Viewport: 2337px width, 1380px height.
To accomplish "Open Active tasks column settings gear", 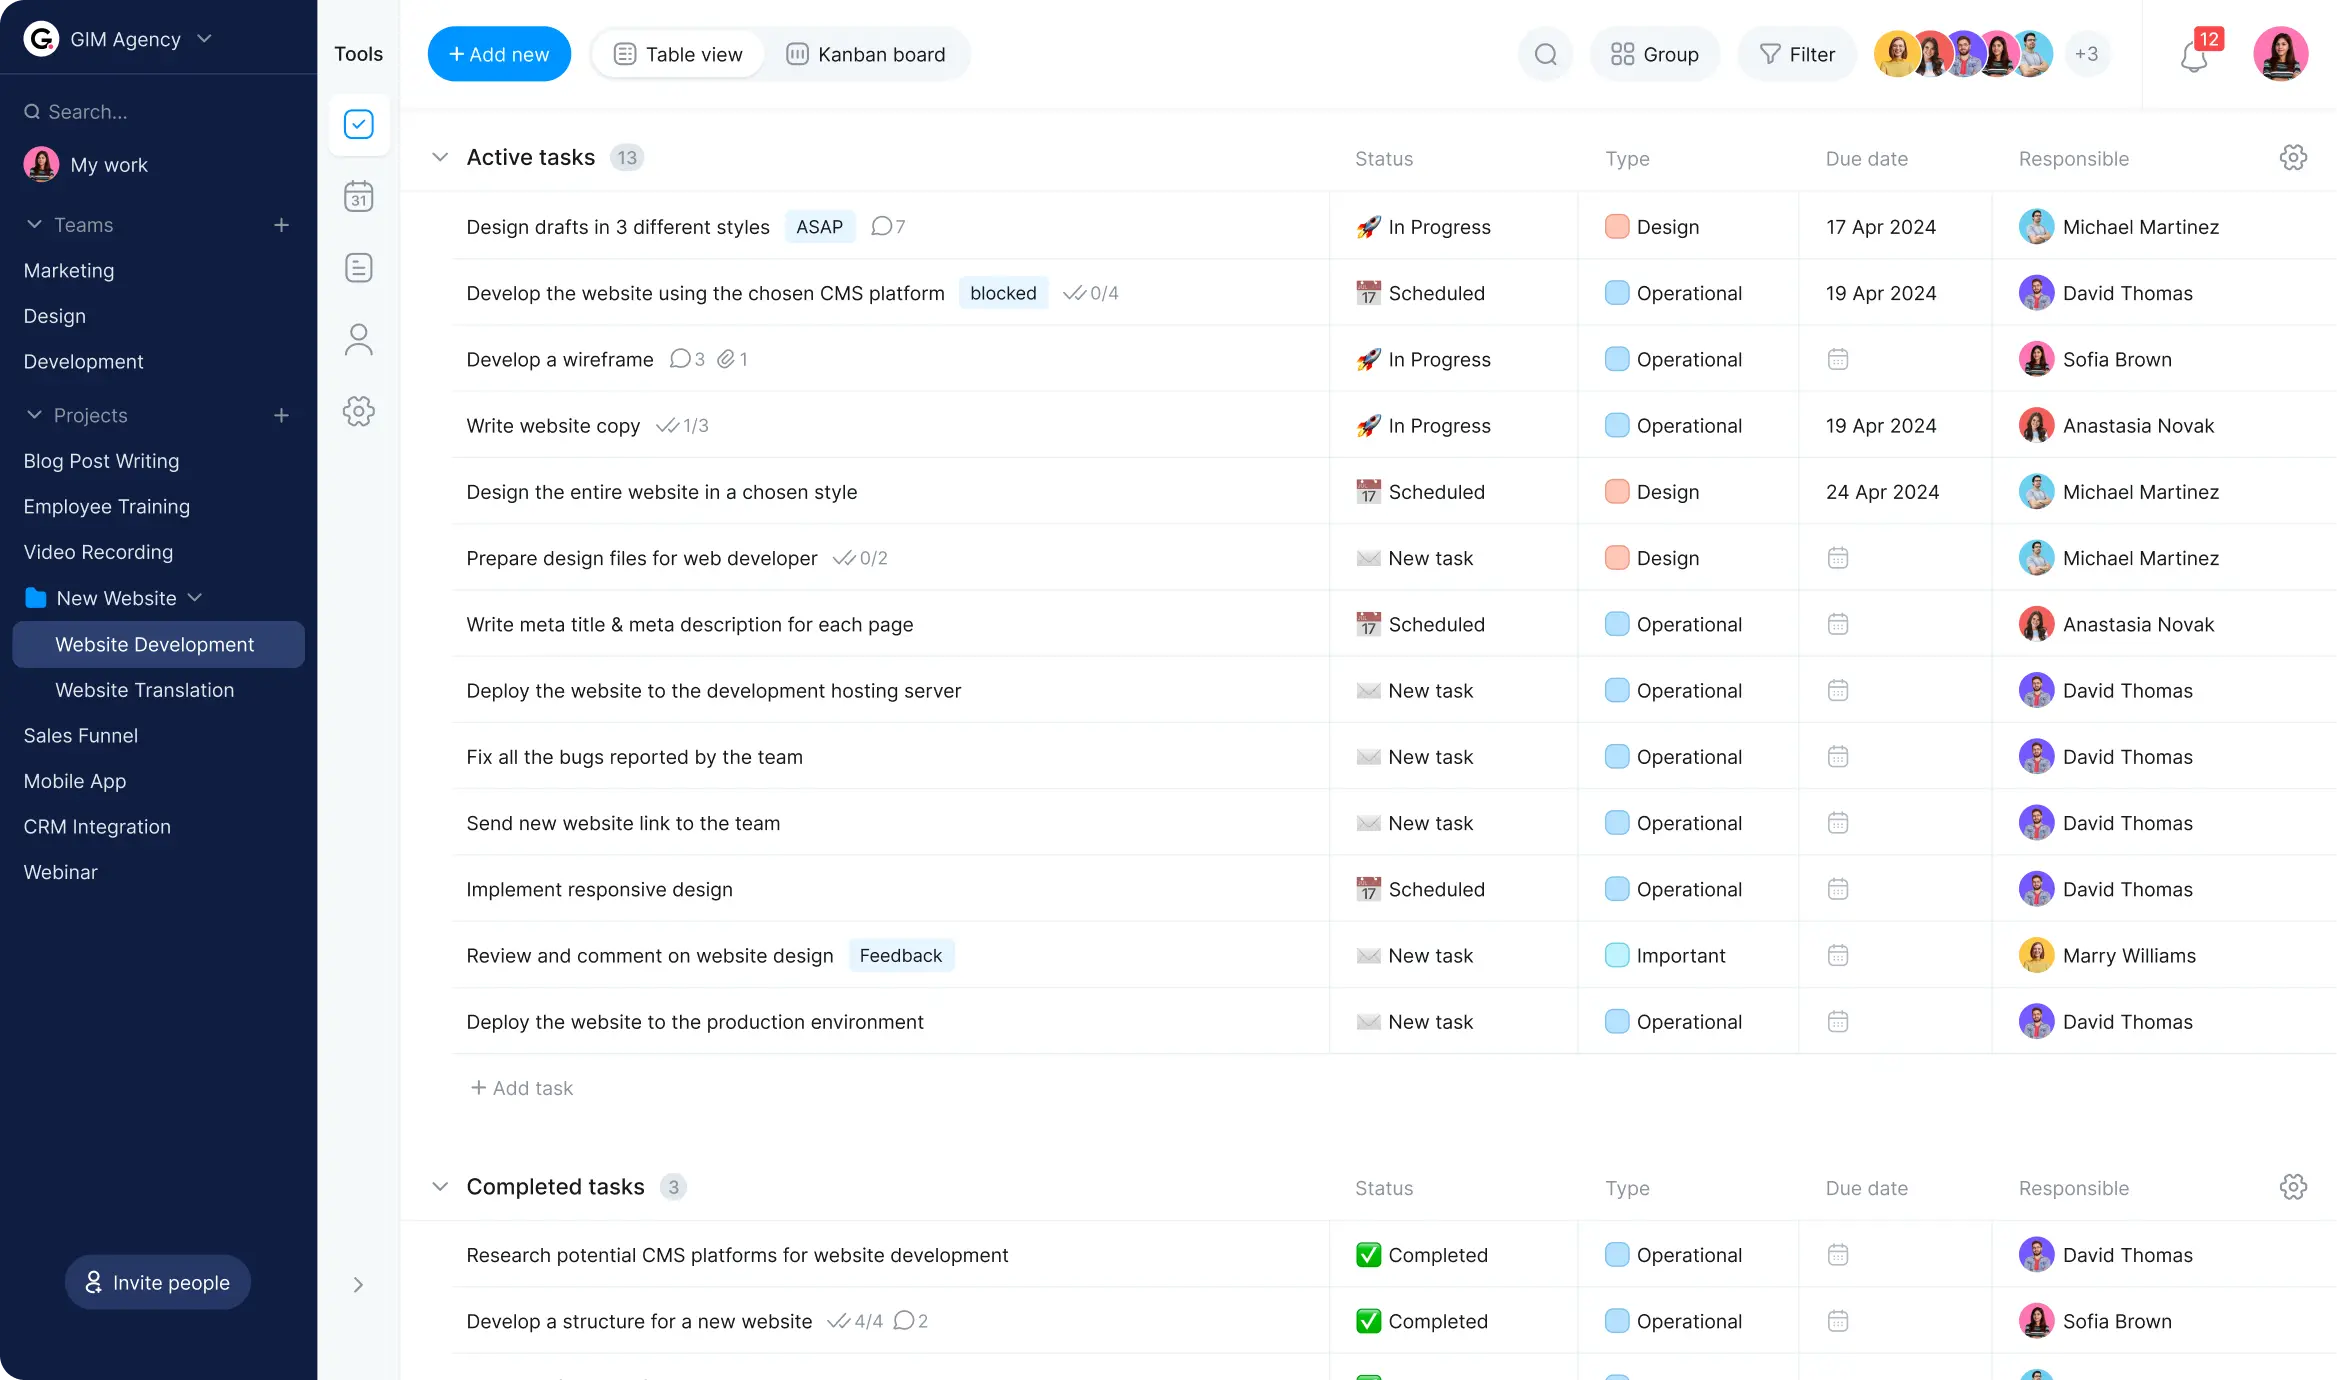I will [2293, 157].
